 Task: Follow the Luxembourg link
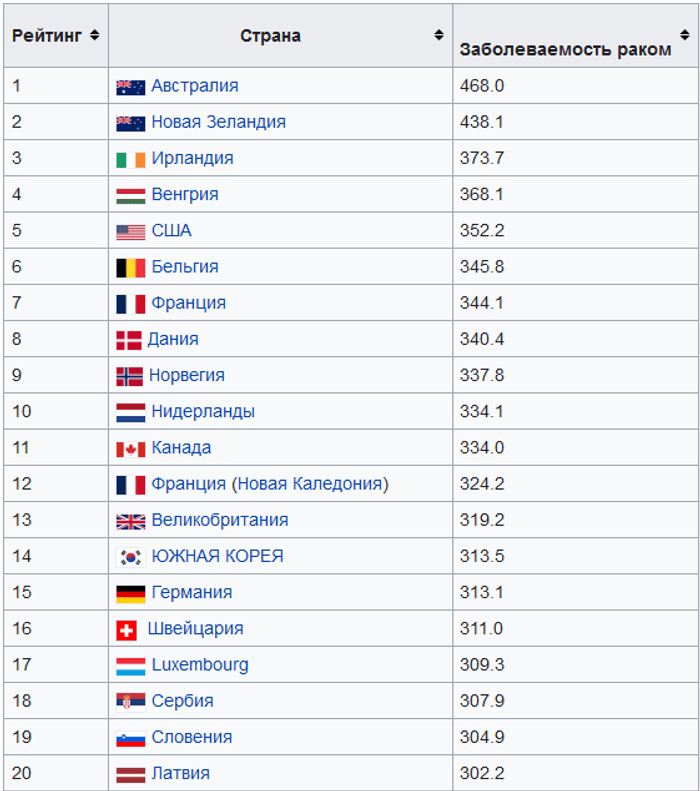click(x=200, y=665)
